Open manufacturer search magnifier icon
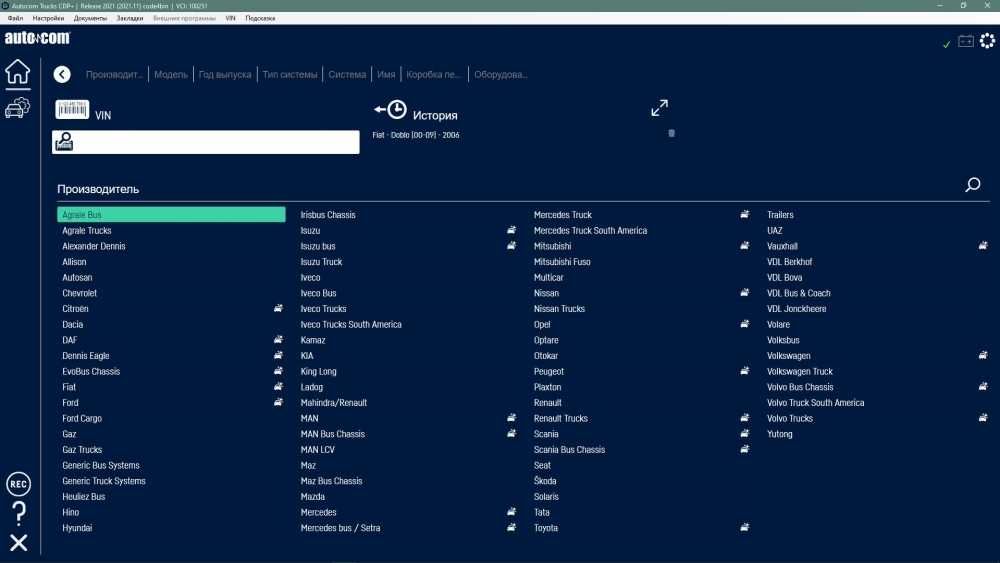Image resolution: width=1000 pixels, height=563 pixels. (973, 185)
